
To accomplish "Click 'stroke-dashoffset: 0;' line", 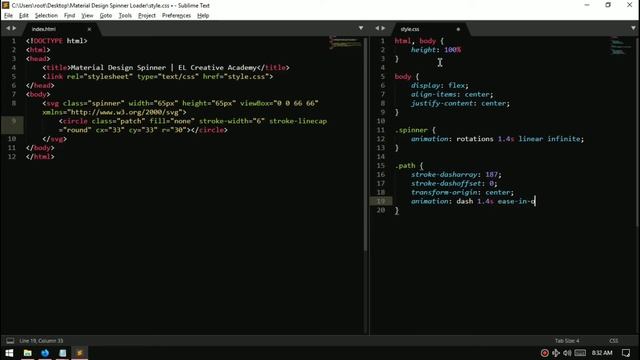I will pos(454,184).
